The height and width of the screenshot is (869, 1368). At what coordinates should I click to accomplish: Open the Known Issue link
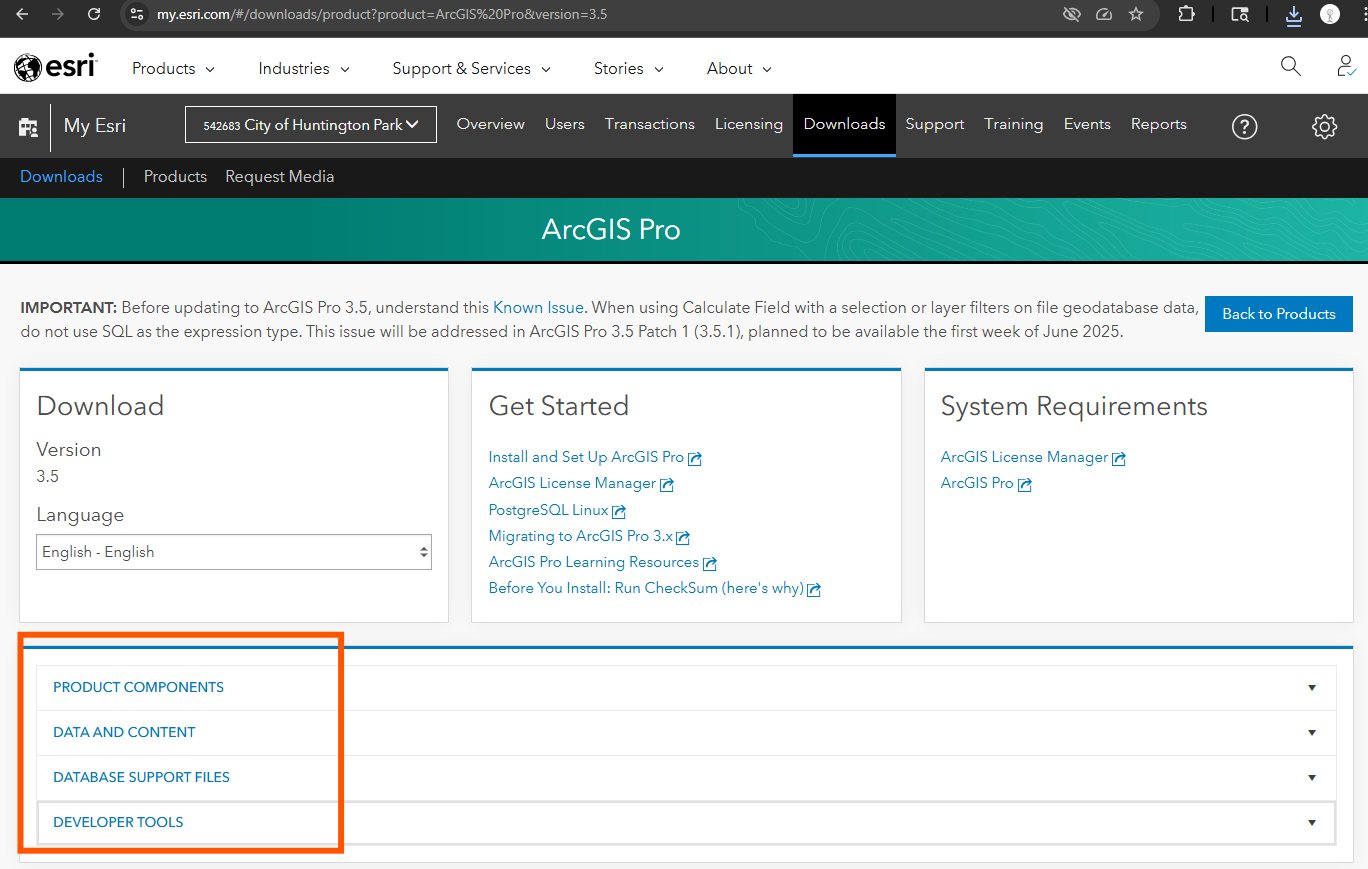pyautogui.click(x=538, y=307)
